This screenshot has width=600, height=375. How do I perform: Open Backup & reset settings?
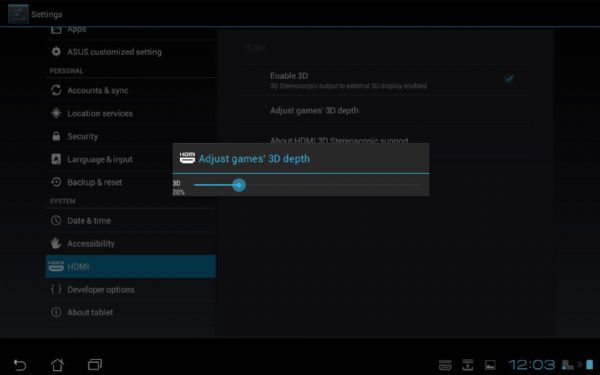tap(130, 182)
